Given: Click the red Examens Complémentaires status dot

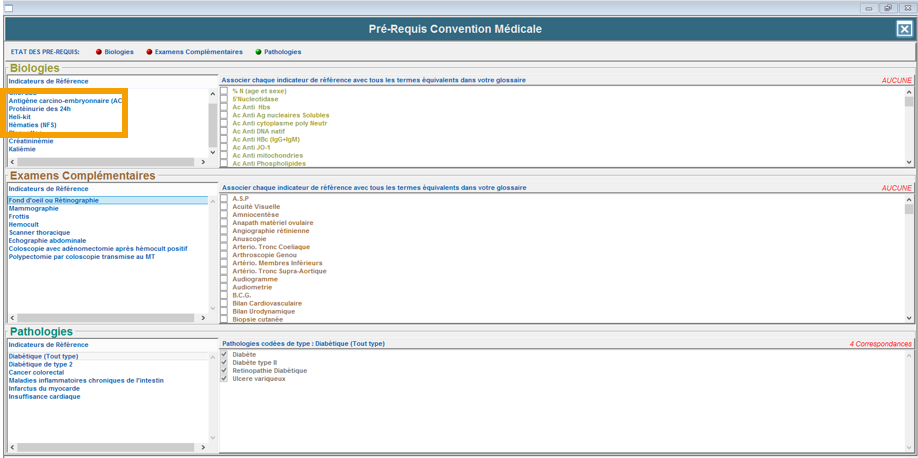Looking at the screenshot, I should coord(150,52).
